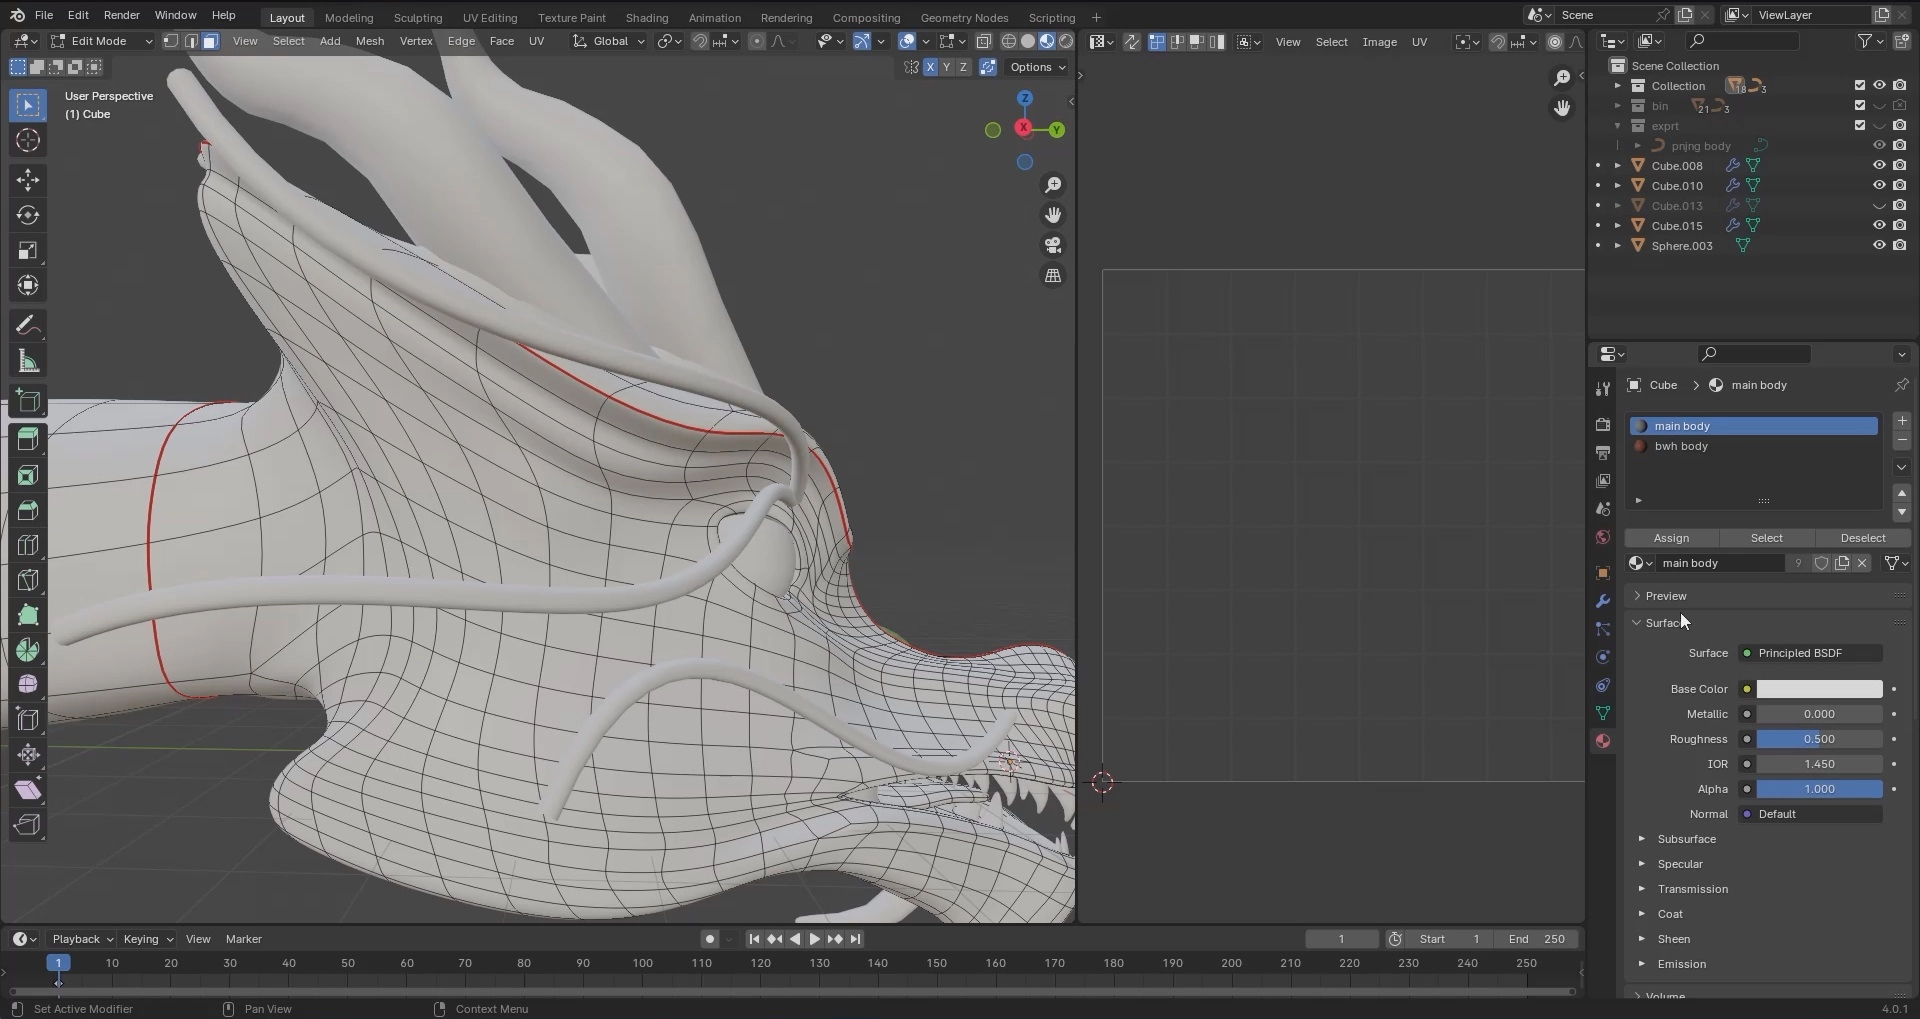This screenshot has width=1920, height=1019.
Task: Select the Move tool in the toolbar
Action: tap(28, 180)
